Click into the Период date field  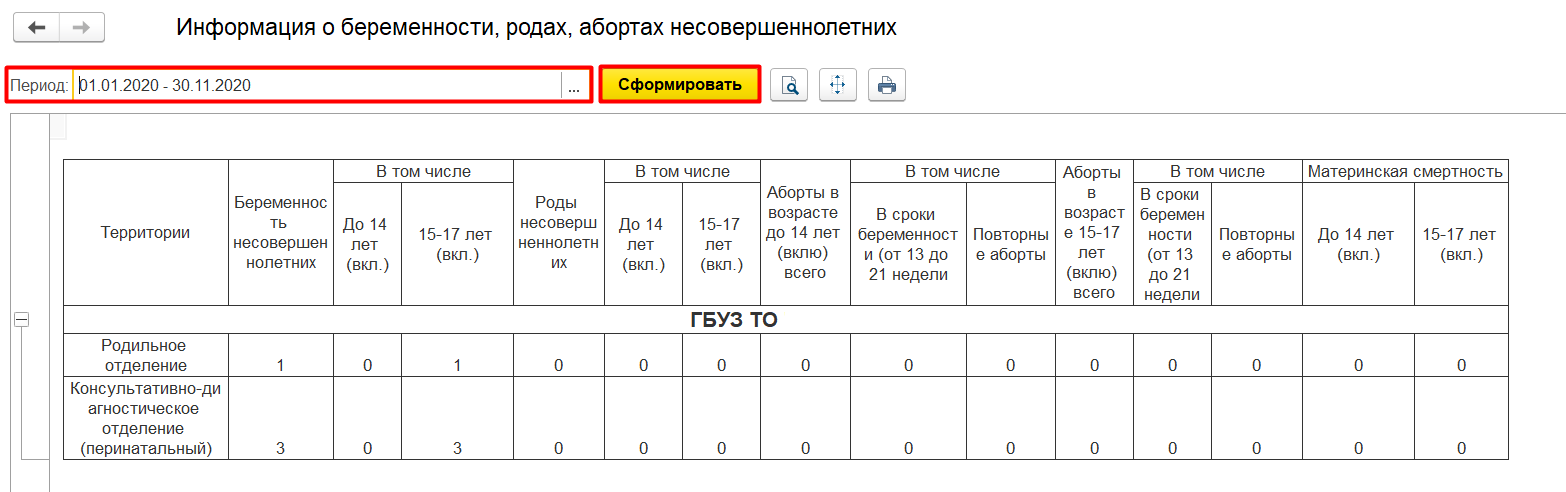318,86
